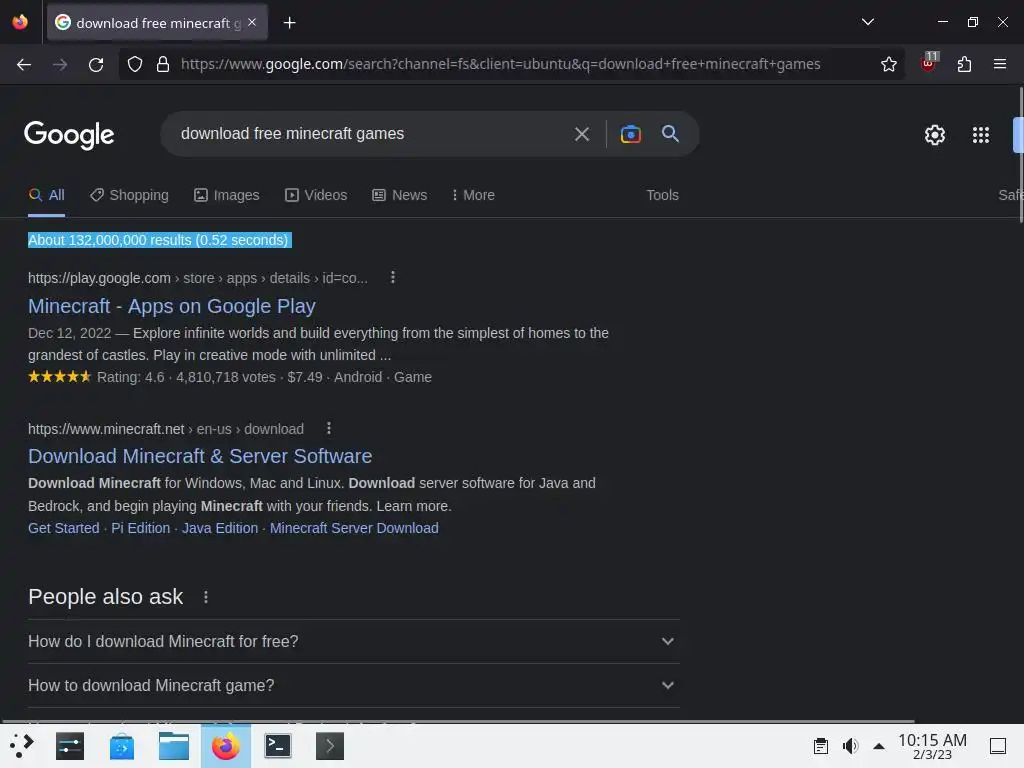Bookmark this page with the star
The height and width of the screenshot is (768, 1024).
click(x=888, y=64)
